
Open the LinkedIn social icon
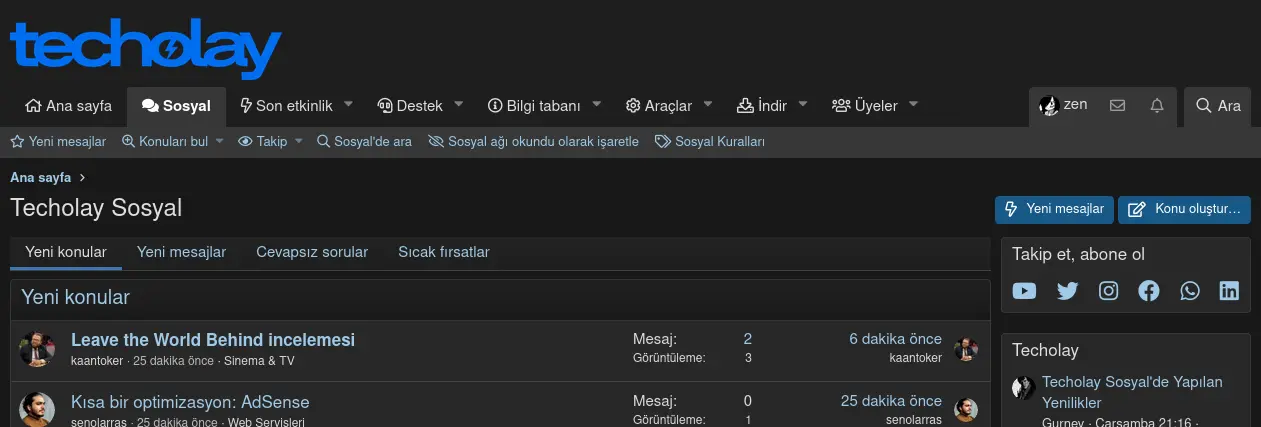pyautogui.click(x=1229, y=291)
